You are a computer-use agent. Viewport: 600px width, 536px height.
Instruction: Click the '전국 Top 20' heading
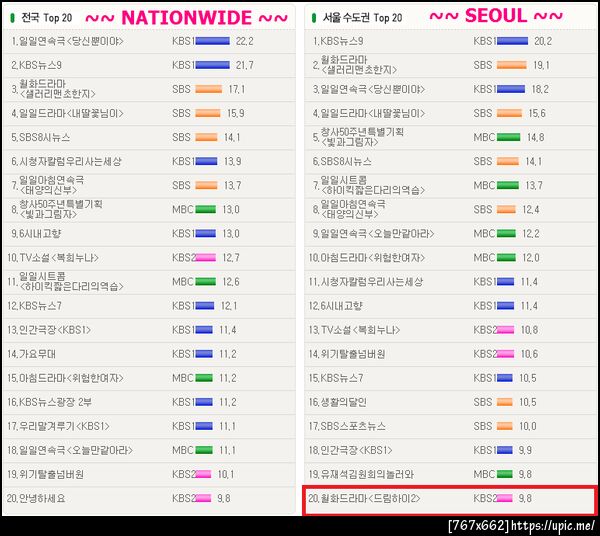pos(47,18)
